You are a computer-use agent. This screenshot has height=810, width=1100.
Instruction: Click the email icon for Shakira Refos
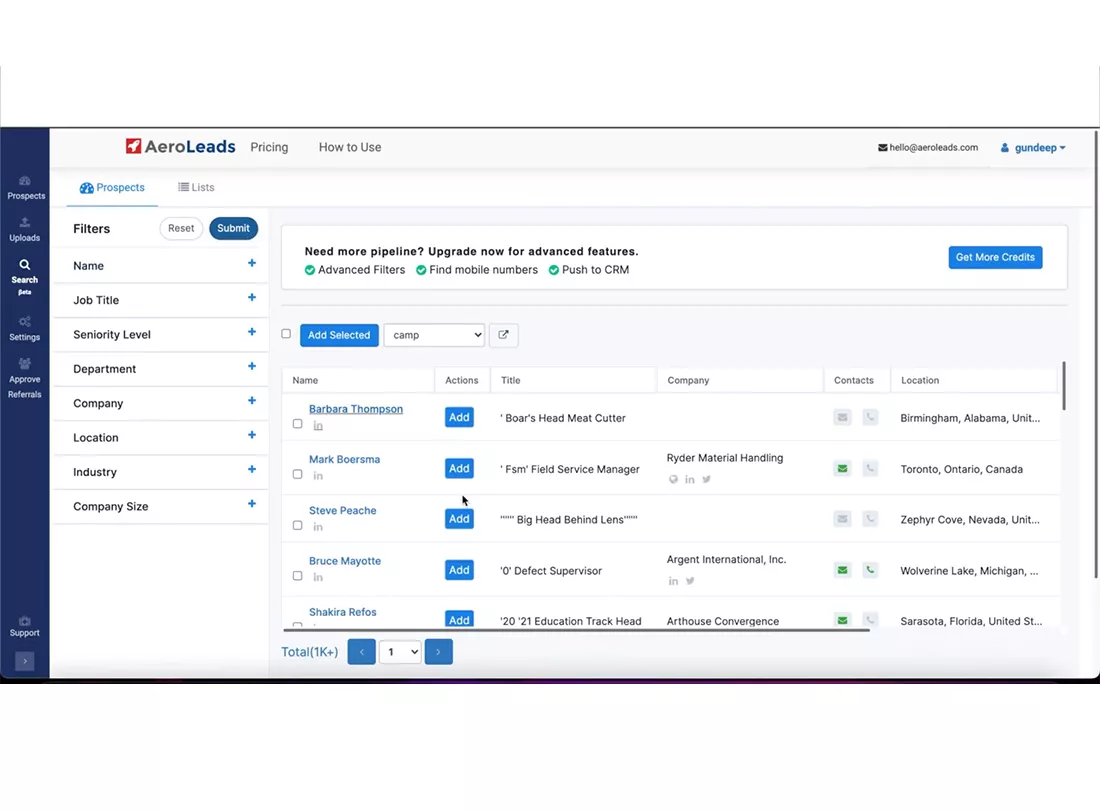843,620
